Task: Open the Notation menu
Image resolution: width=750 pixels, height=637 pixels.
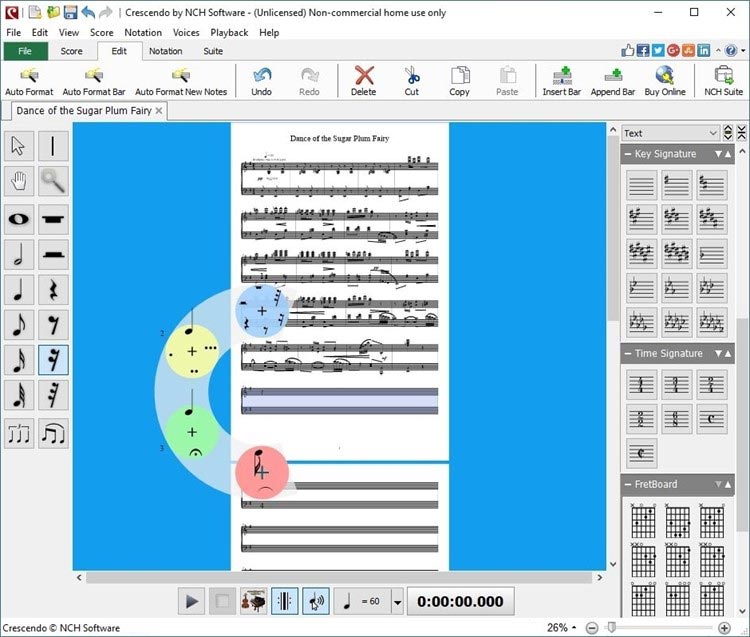Action: (143, 33)
